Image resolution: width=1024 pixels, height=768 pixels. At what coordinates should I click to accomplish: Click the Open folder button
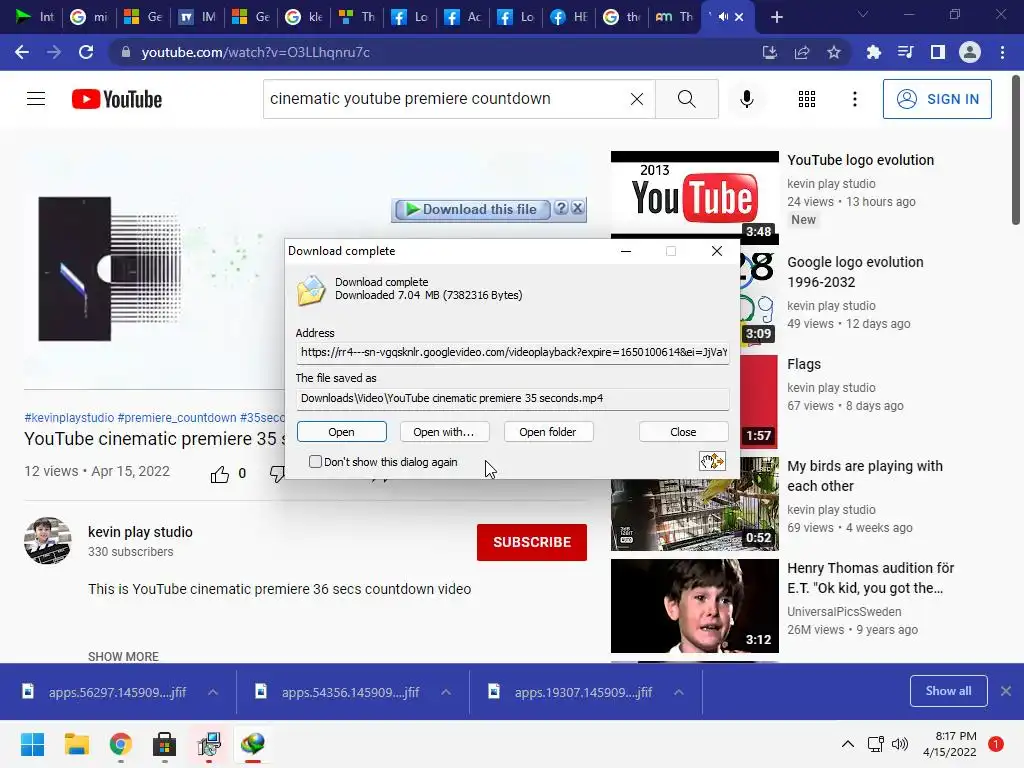coord(548,432)
